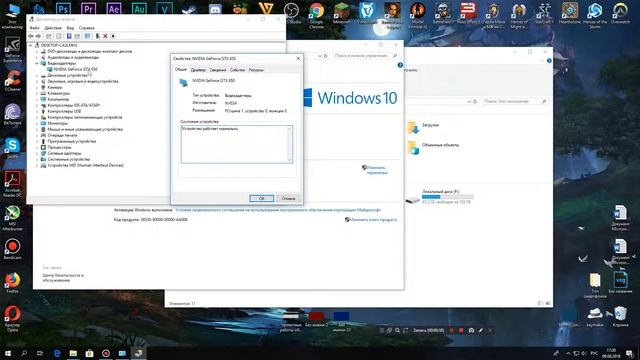Open the Загрузки folder in Explorer window
The image size is (640, 360).
(x=423, y=127)
